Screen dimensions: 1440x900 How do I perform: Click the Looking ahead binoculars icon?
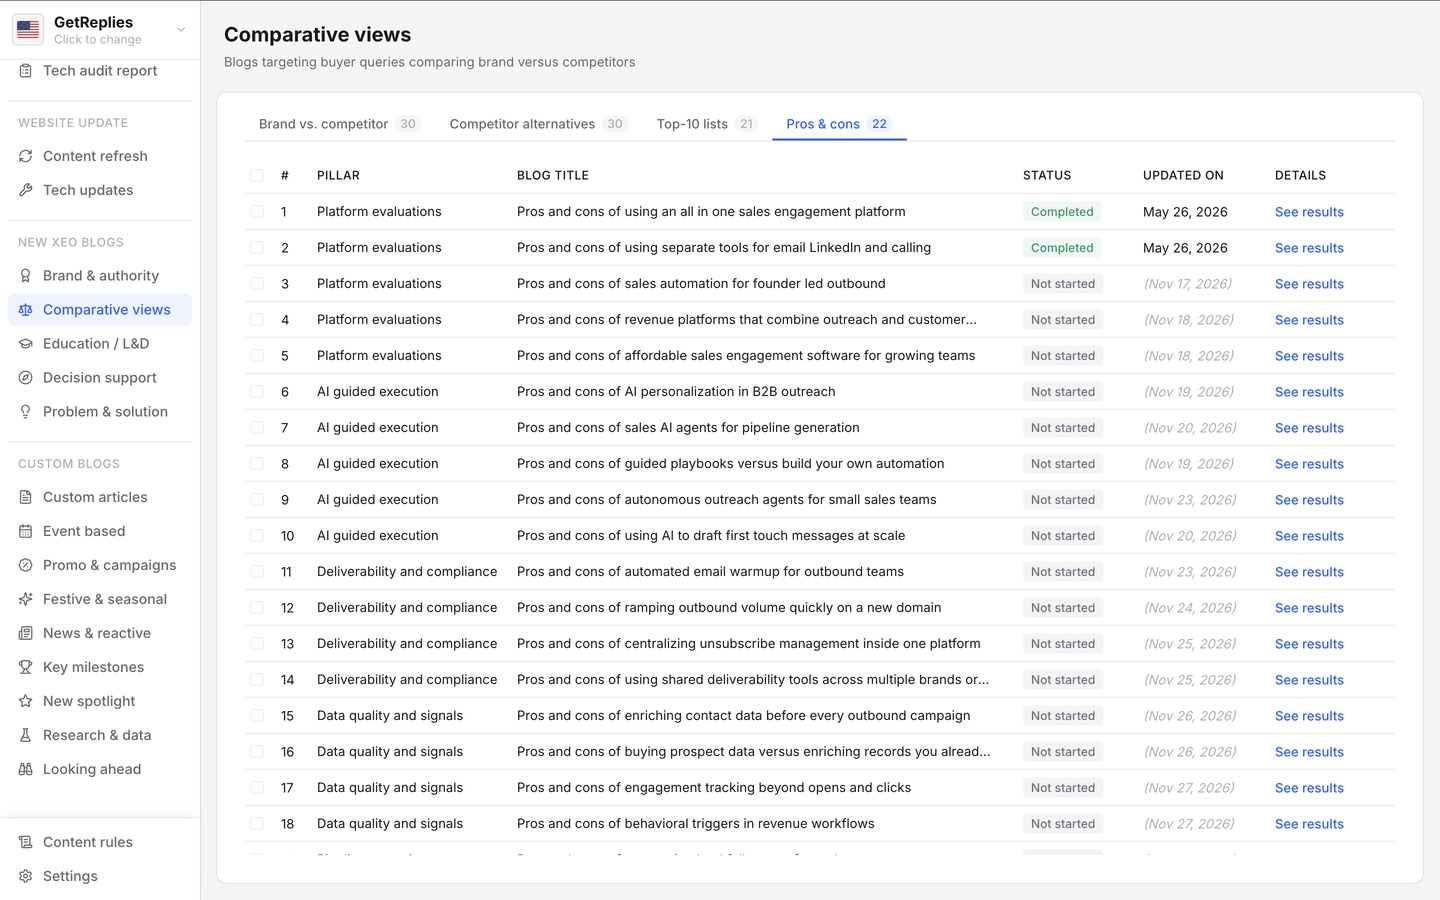click(x=26, y=769)
